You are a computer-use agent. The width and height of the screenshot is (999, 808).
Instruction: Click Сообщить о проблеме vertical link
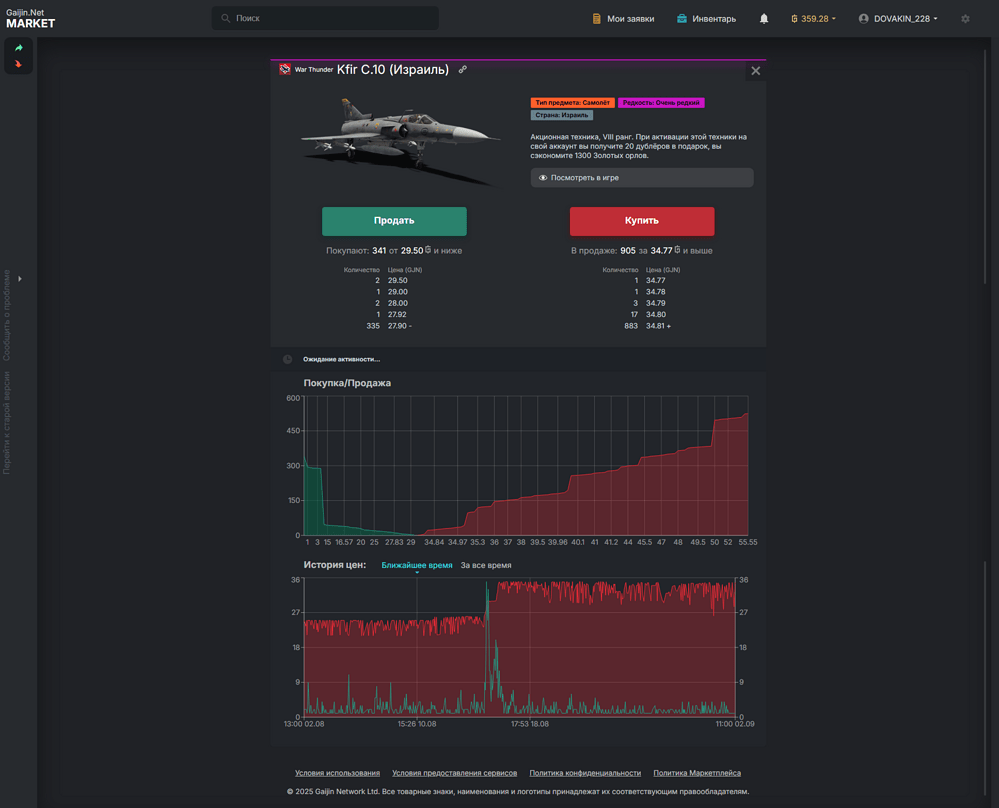(x=7, y=315)
